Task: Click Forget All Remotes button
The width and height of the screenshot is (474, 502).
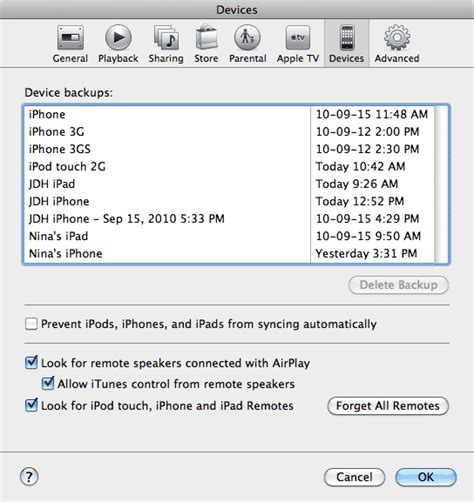Action: [x=388, y=406]
